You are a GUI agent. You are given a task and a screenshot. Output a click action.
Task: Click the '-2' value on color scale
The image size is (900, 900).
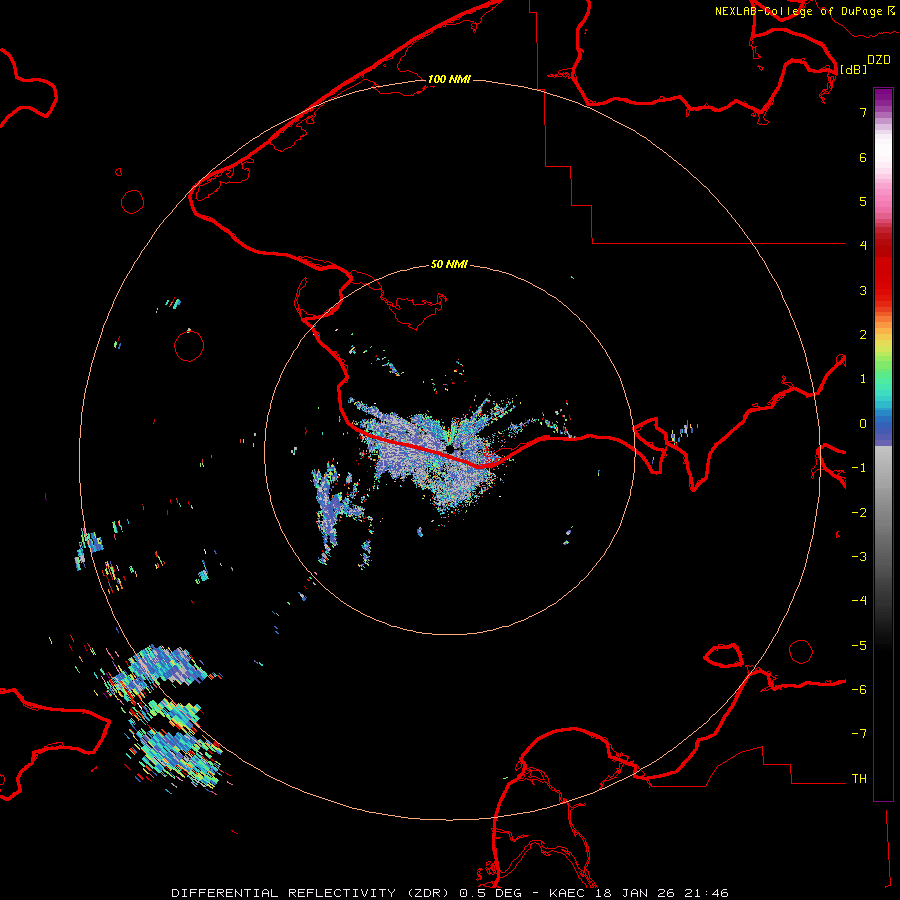tap(859, 513)
